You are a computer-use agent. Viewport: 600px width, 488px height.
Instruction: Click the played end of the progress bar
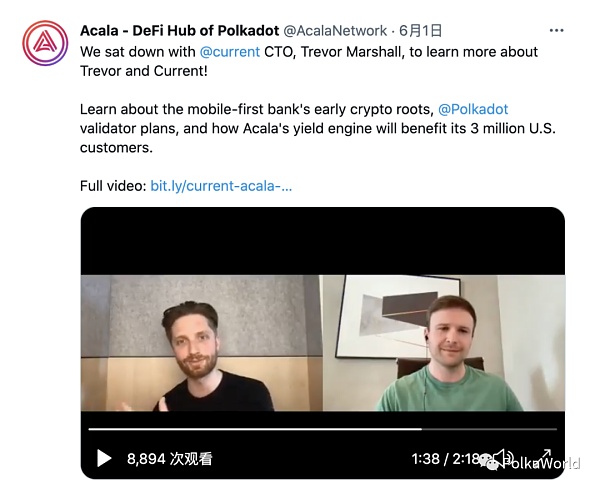pyautogui.click(x=421, y=429)
